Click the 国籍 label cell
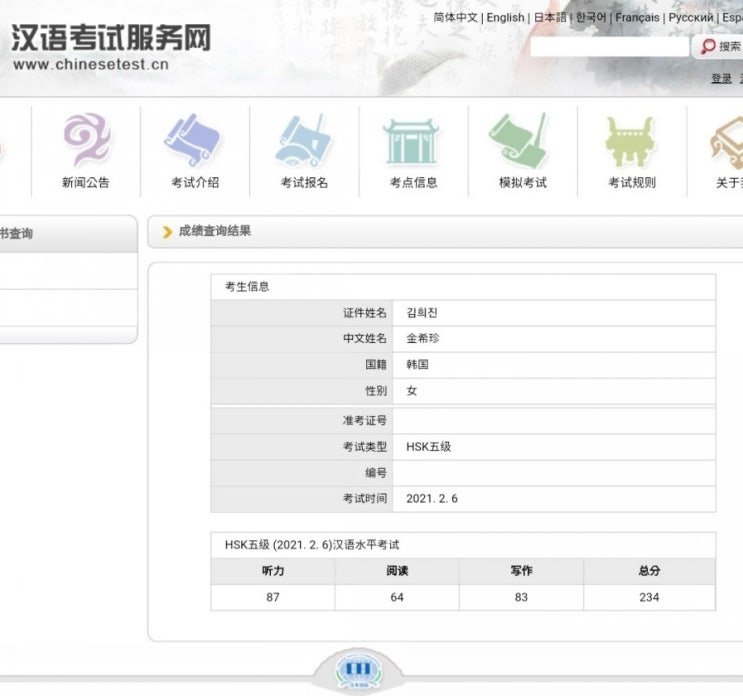743x696 pixels. (302, 365)
